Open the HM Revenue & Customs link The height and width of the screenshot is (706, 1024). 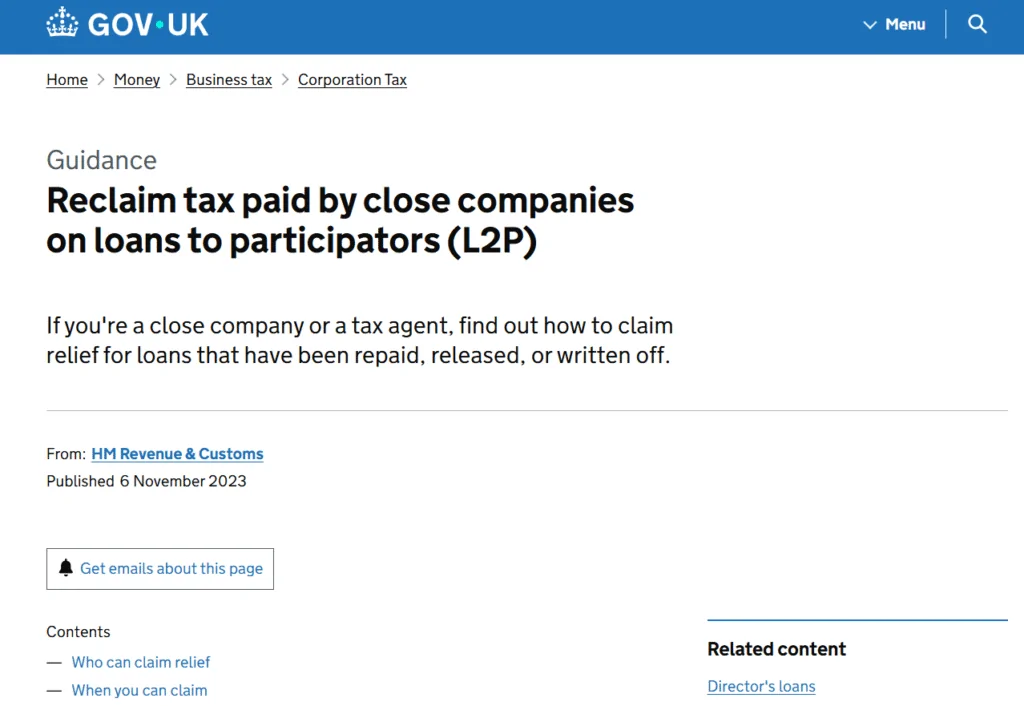pyautogui.click(x=177, y=454)
